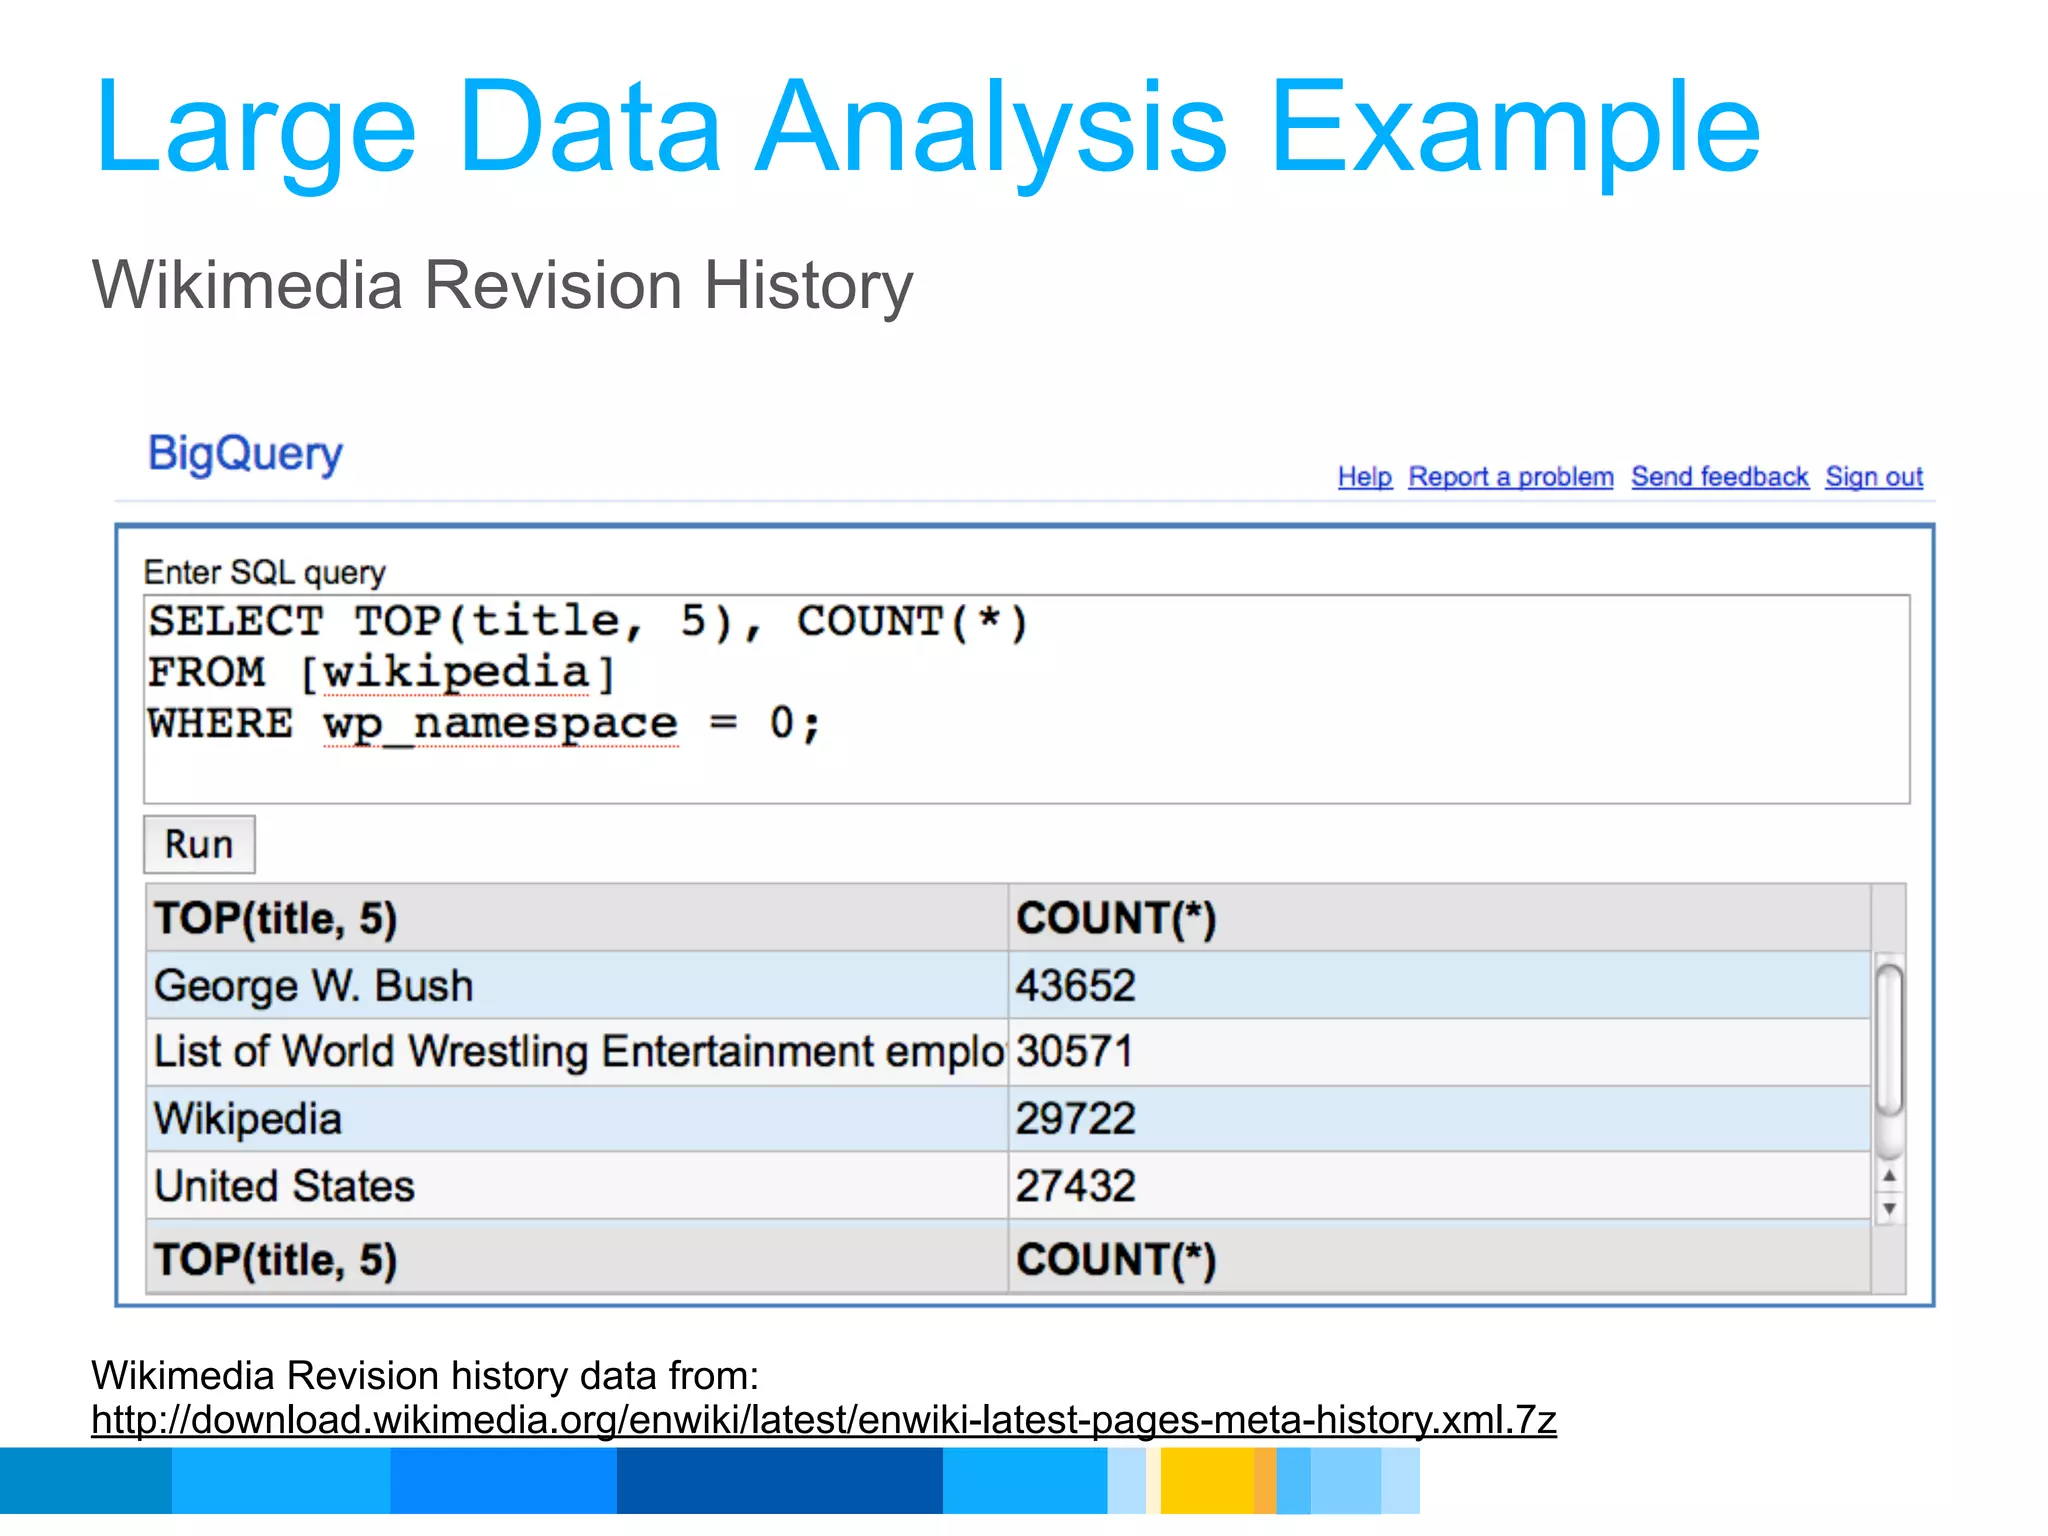Click the 30571 count value
Screen dimensions: 2048x1536
point(1076,1052)
